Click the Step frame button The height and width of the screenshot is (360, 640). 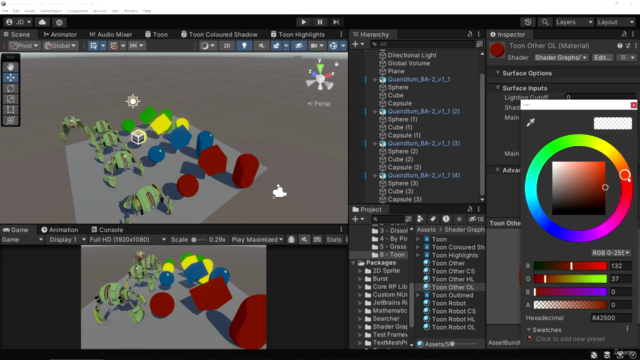[x=336, y=22]
